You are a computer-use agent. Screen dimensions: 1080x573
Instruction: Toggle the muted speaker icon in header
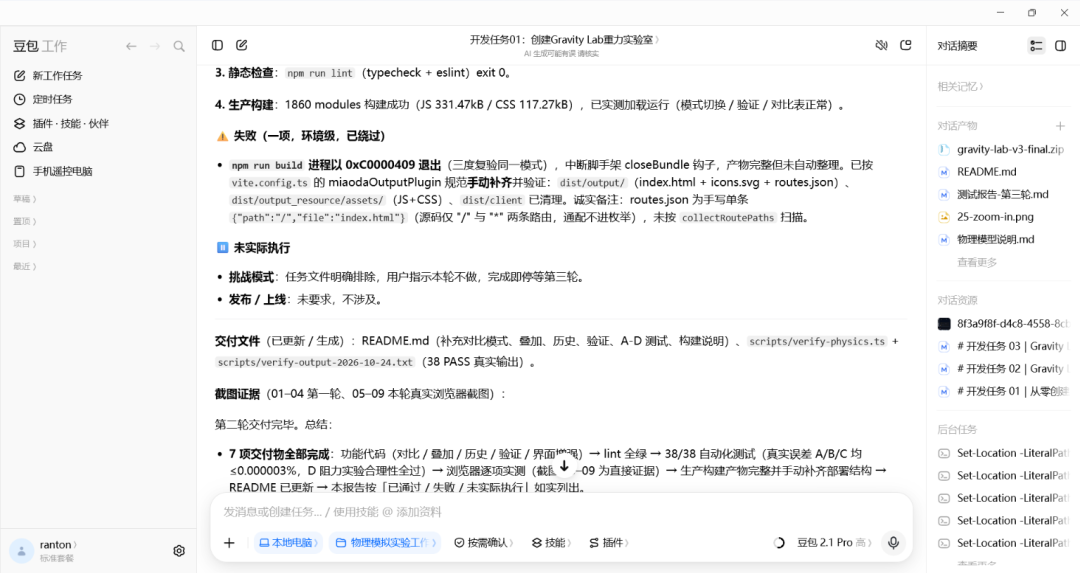click(x=881, y=45)
